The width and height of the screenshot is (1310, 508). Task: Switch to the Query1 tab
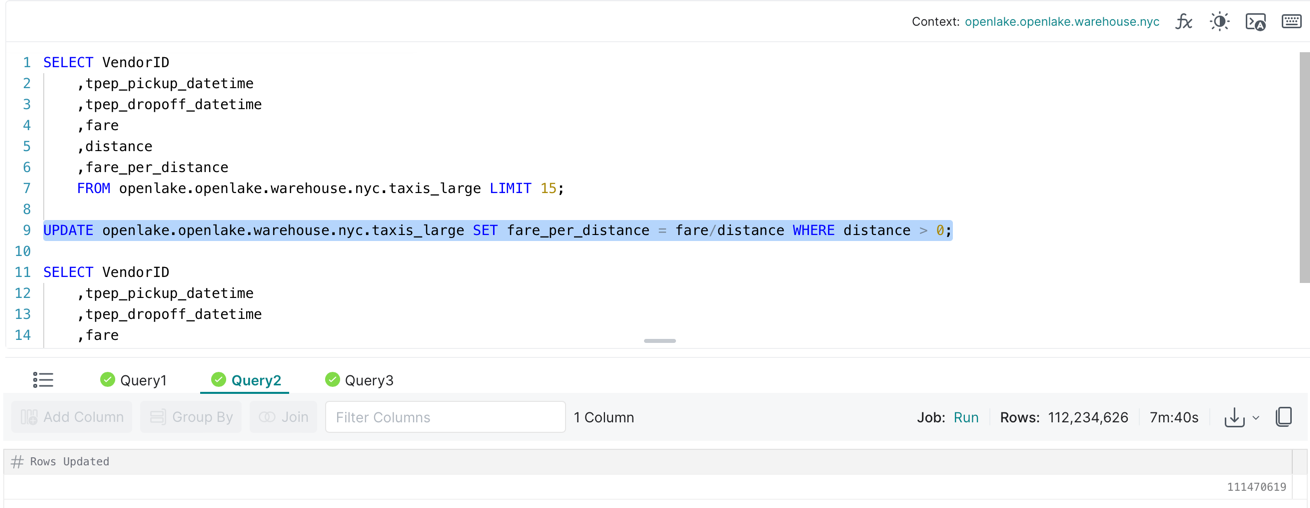coord(134,380)
